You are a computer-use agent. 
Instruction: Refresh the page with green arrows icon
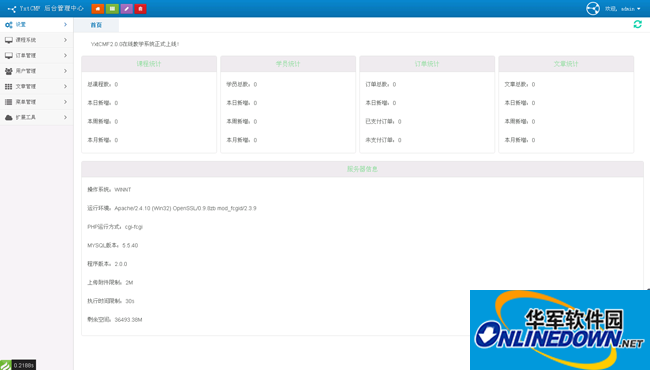pos(638,24)
